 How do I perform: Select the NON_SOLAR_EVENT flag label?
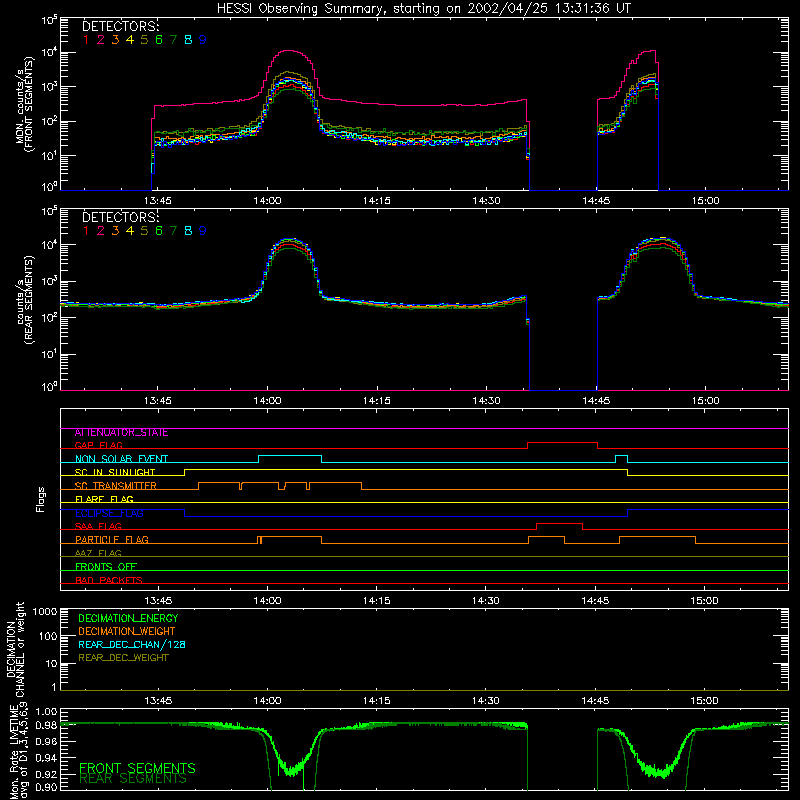[x=121, y=459]
